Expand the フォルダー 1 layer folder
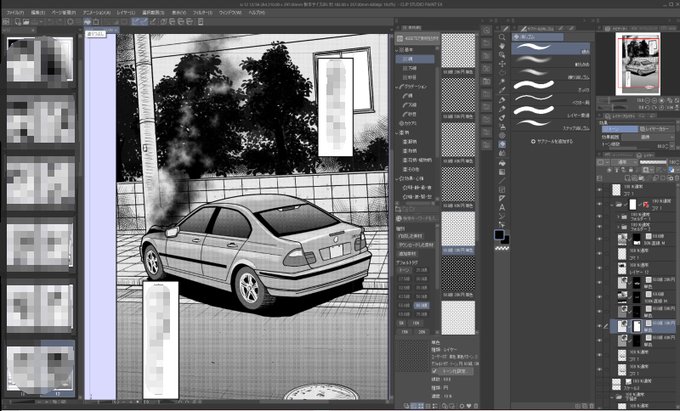 click(618, 216)
